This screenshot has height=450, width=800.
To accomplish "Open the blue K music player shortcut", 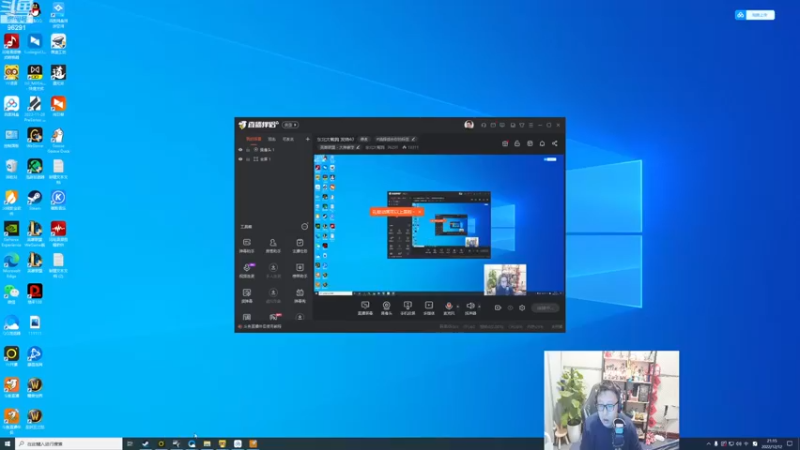I will coord(58,200).
